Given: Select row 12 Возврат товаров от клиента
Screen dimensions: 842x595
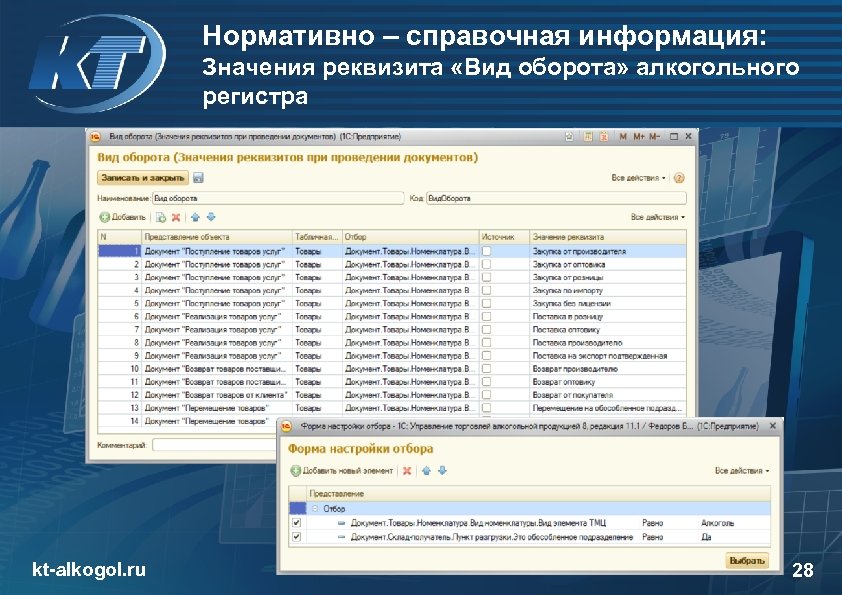Looking at the screenshot, I should [392, 395].
